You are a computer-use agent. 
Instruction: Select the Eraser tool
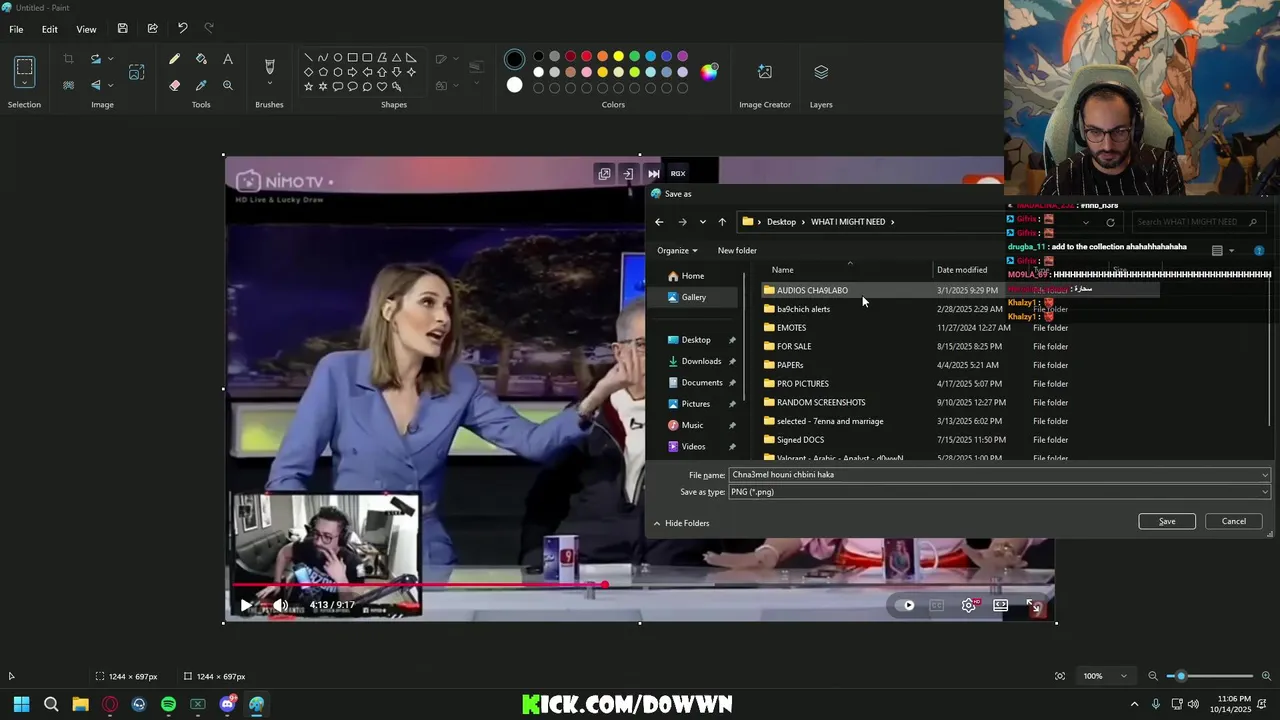175,86
